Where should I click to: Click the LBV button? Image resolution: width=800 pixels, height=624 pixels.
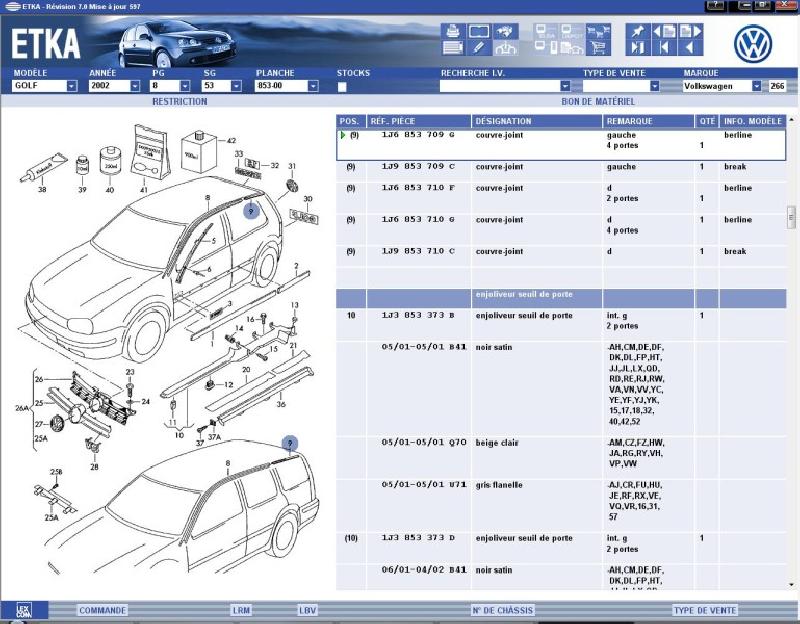tap(308, 610)
